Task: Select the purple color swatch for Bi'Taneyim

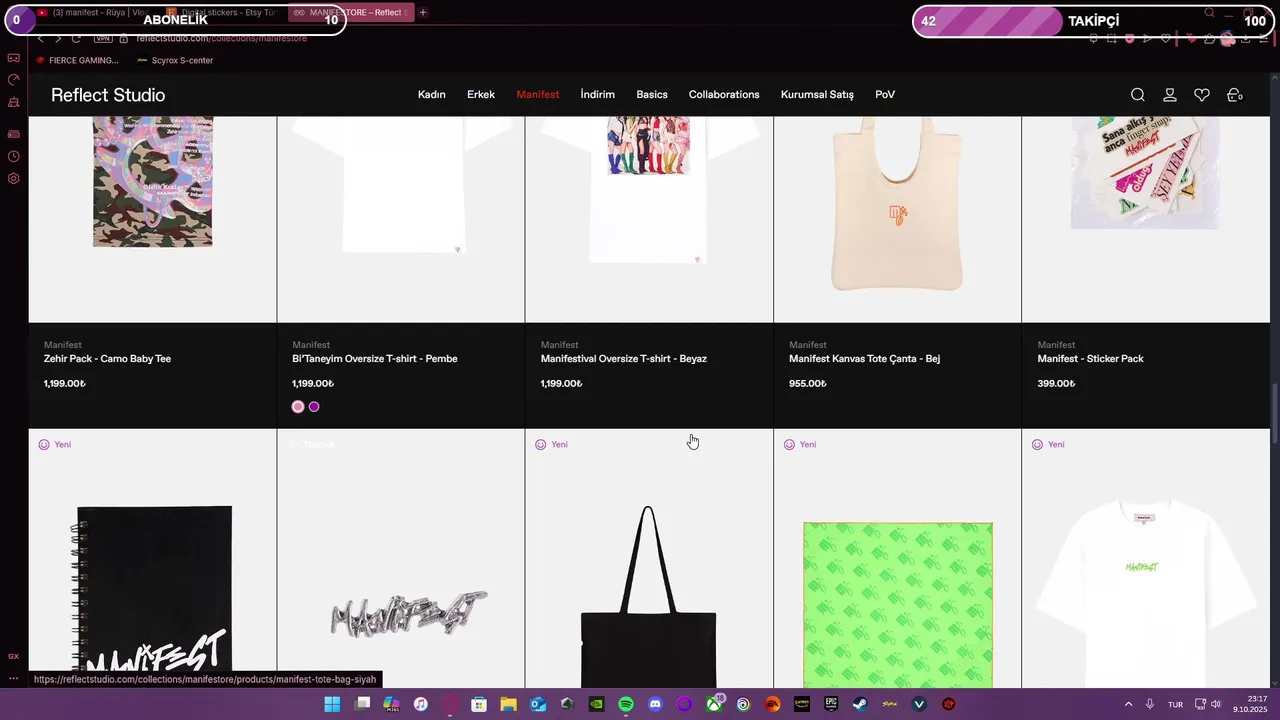Action: [314, 407]
